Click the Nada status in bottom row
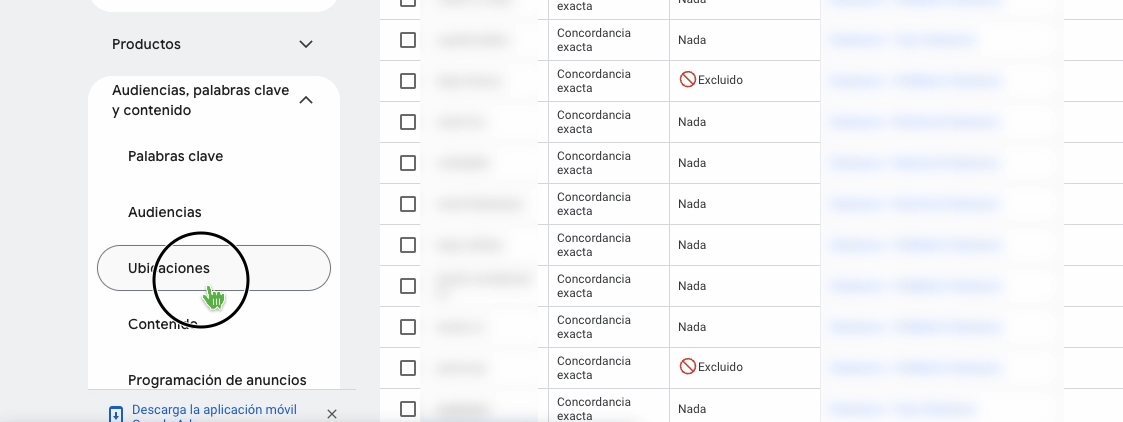This screenshot has height=422, width=1123. [x=692, y=409]
